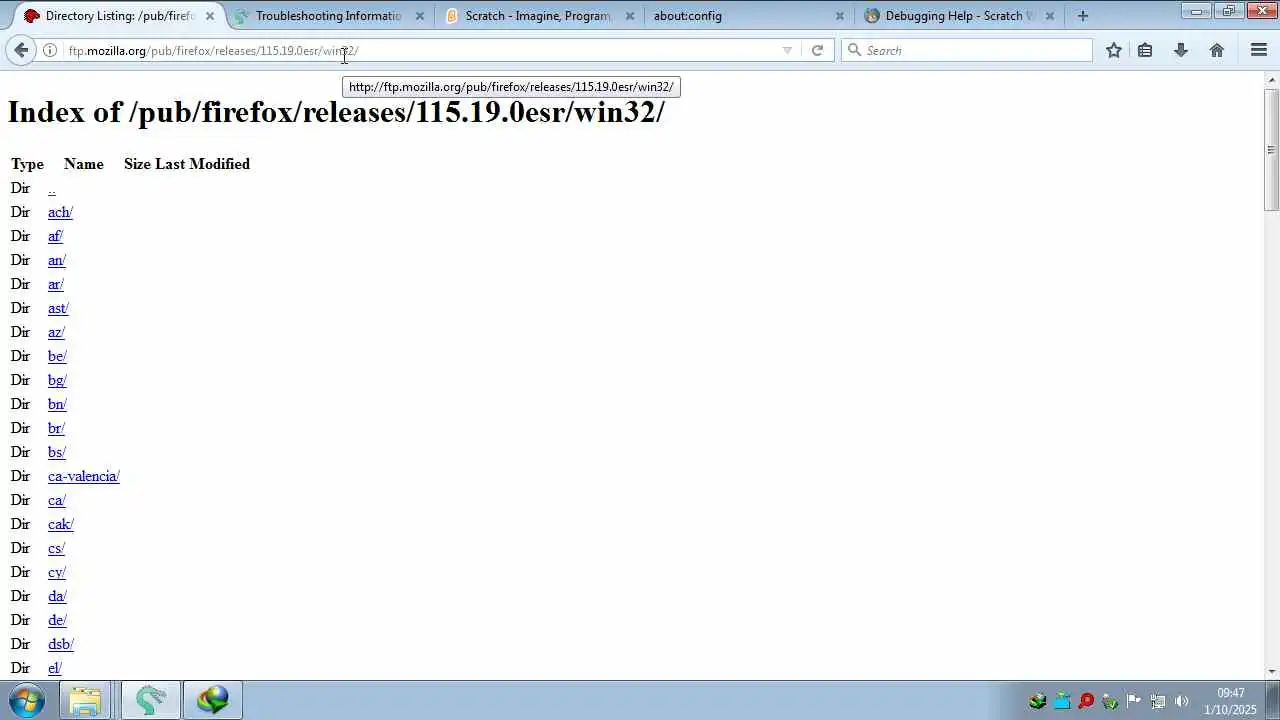Click the volume speaker tray icon

pyautogui.click(x=1182, y=701)
